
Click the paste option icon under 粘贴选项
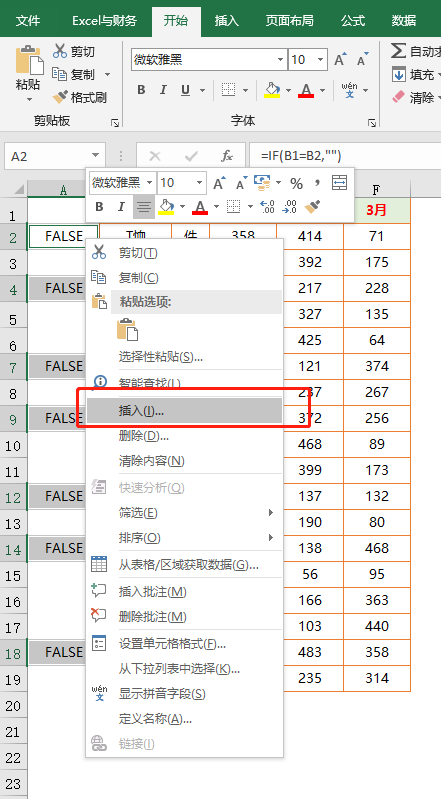coord(127,330)
